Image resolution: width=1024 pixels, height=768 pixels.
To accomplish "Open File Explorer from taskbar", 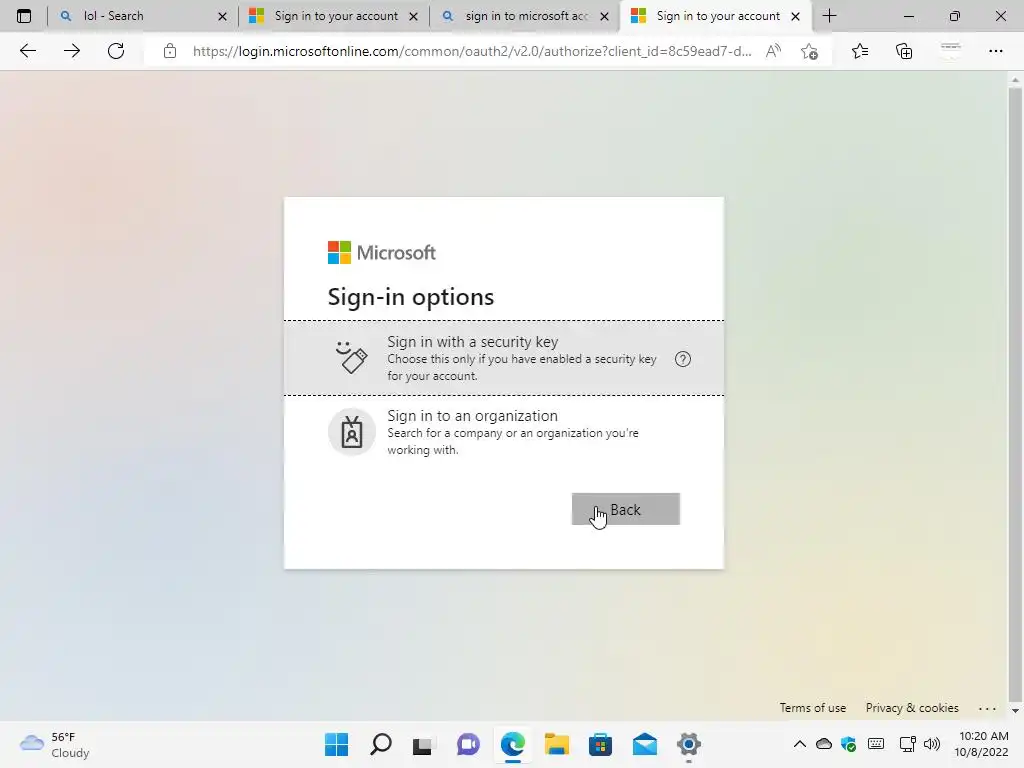I will click(556, 744).
